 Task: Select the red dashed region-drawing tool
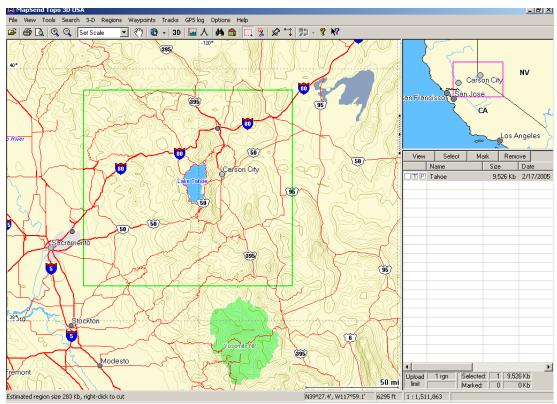(x=248, y=32)
